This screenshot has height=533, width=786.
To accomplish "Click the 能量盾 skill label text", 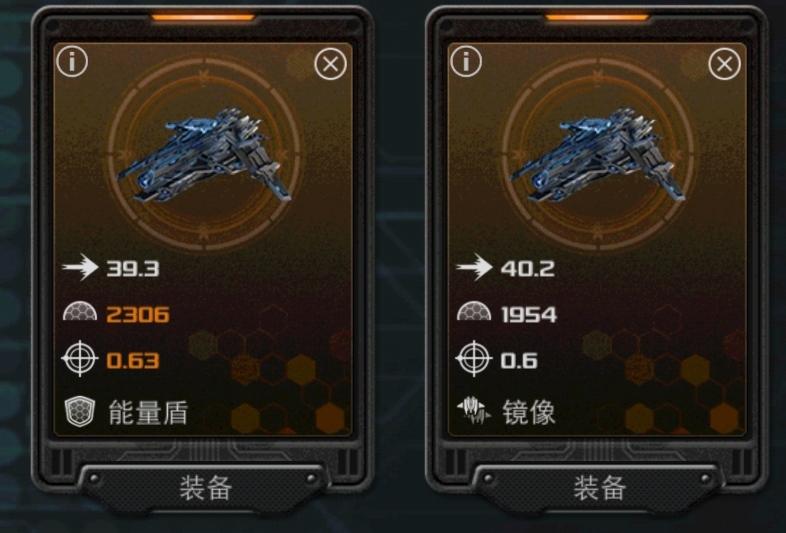I will coord(148,413).
